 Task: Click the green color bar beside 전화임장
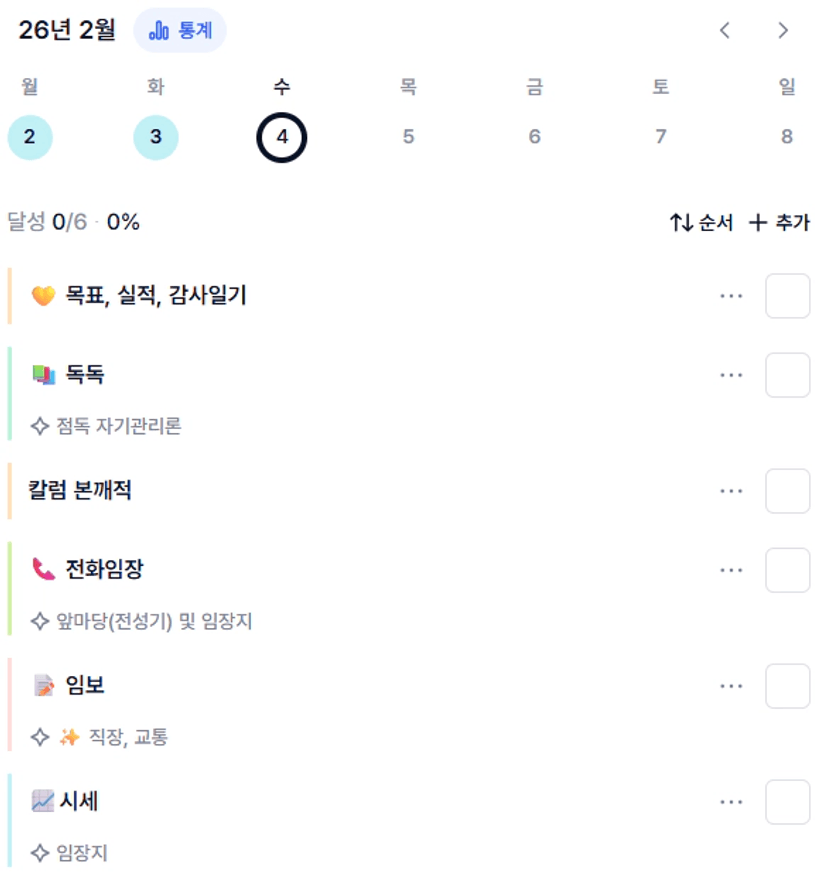point(9,588)
